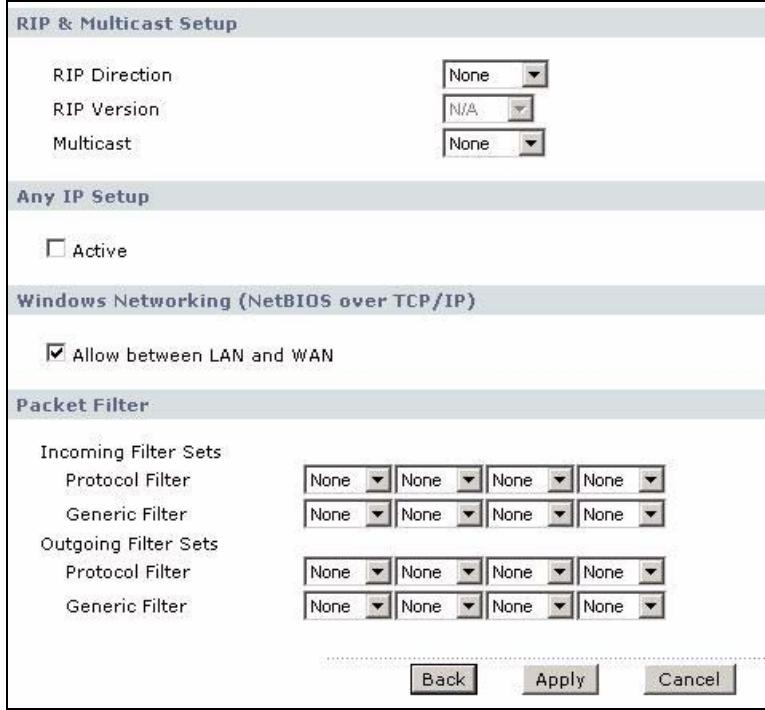
Task: Click the Packet Filter section heading
Action: (x=82, y=405)
